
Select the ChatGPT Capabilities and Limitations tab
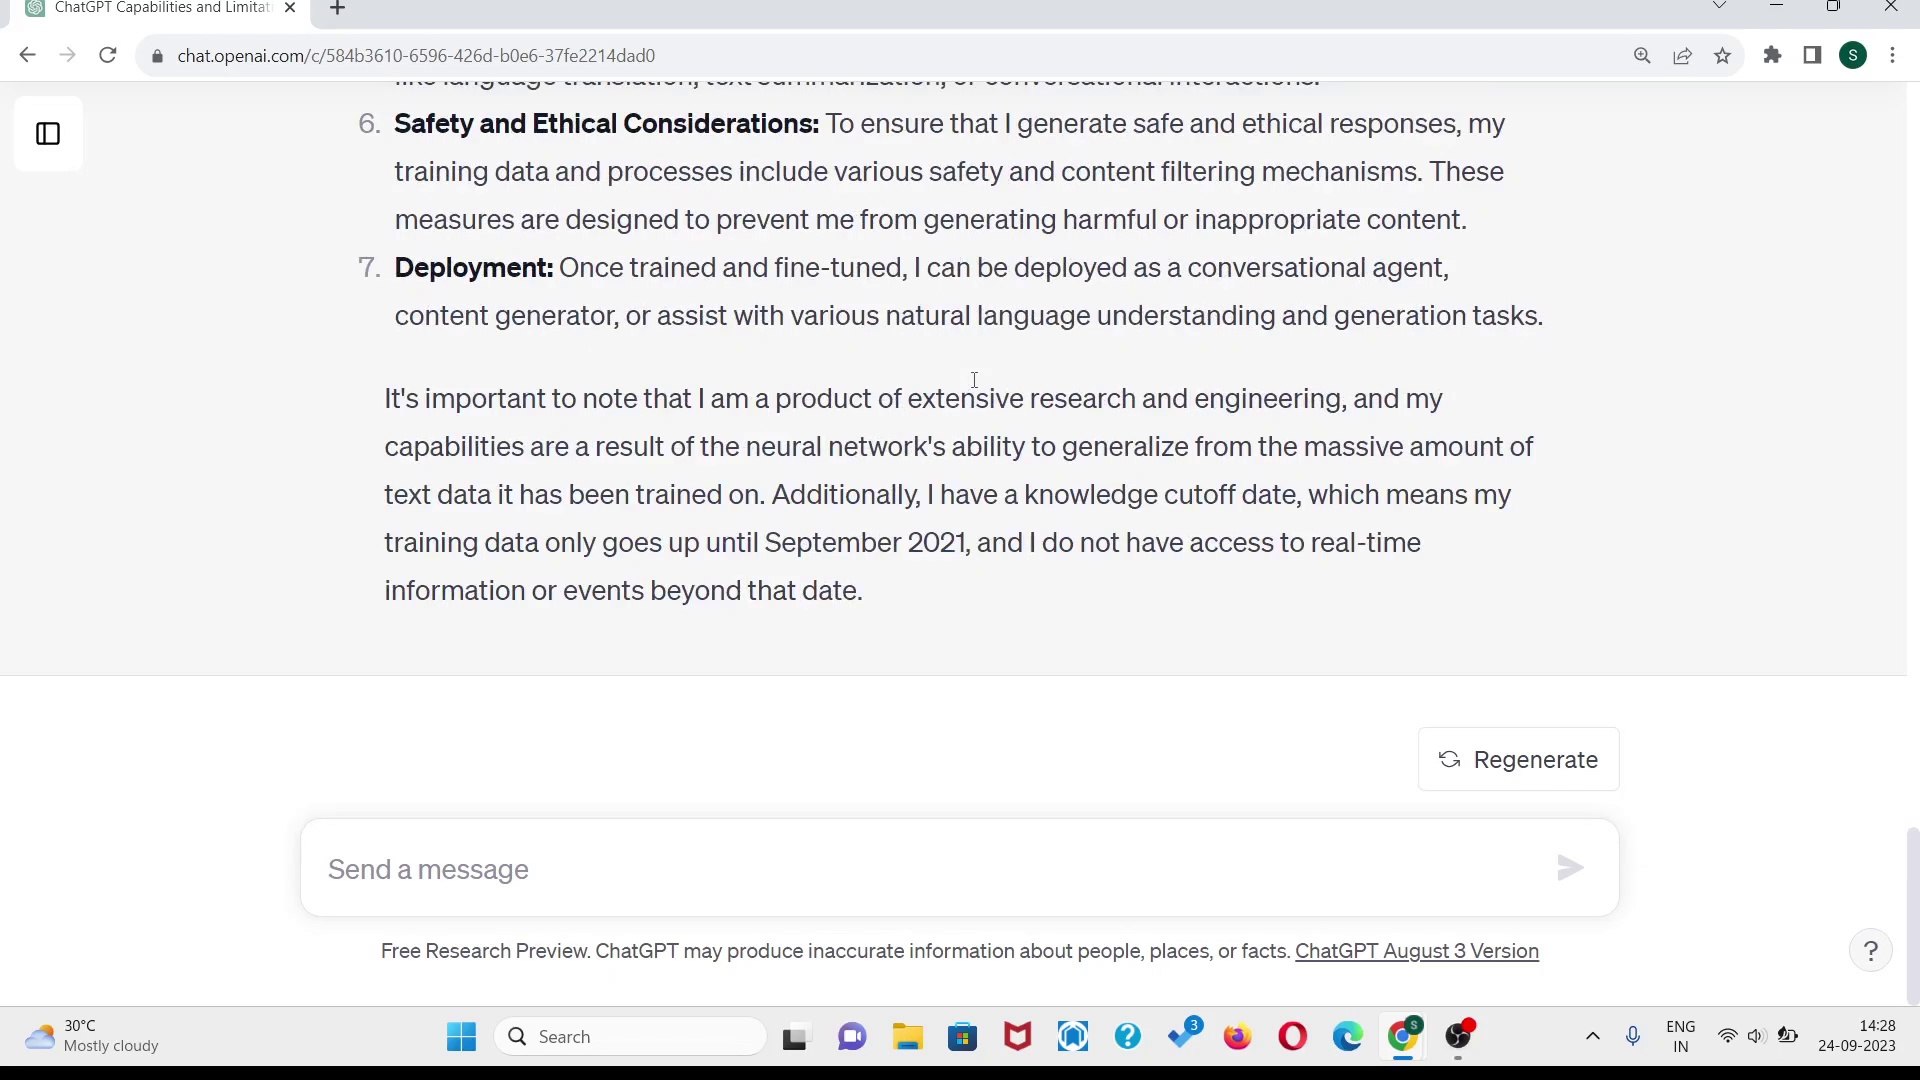(x=160, y=8)
